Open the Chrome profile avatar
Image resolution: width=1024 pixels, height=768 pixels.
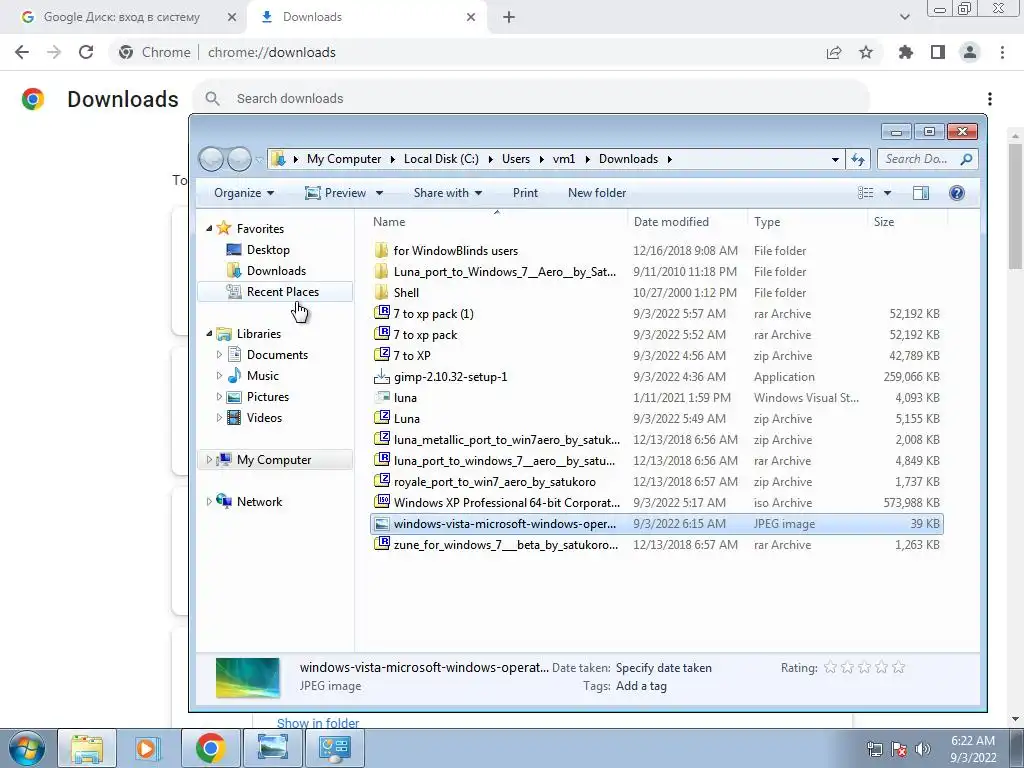[970, 52]
